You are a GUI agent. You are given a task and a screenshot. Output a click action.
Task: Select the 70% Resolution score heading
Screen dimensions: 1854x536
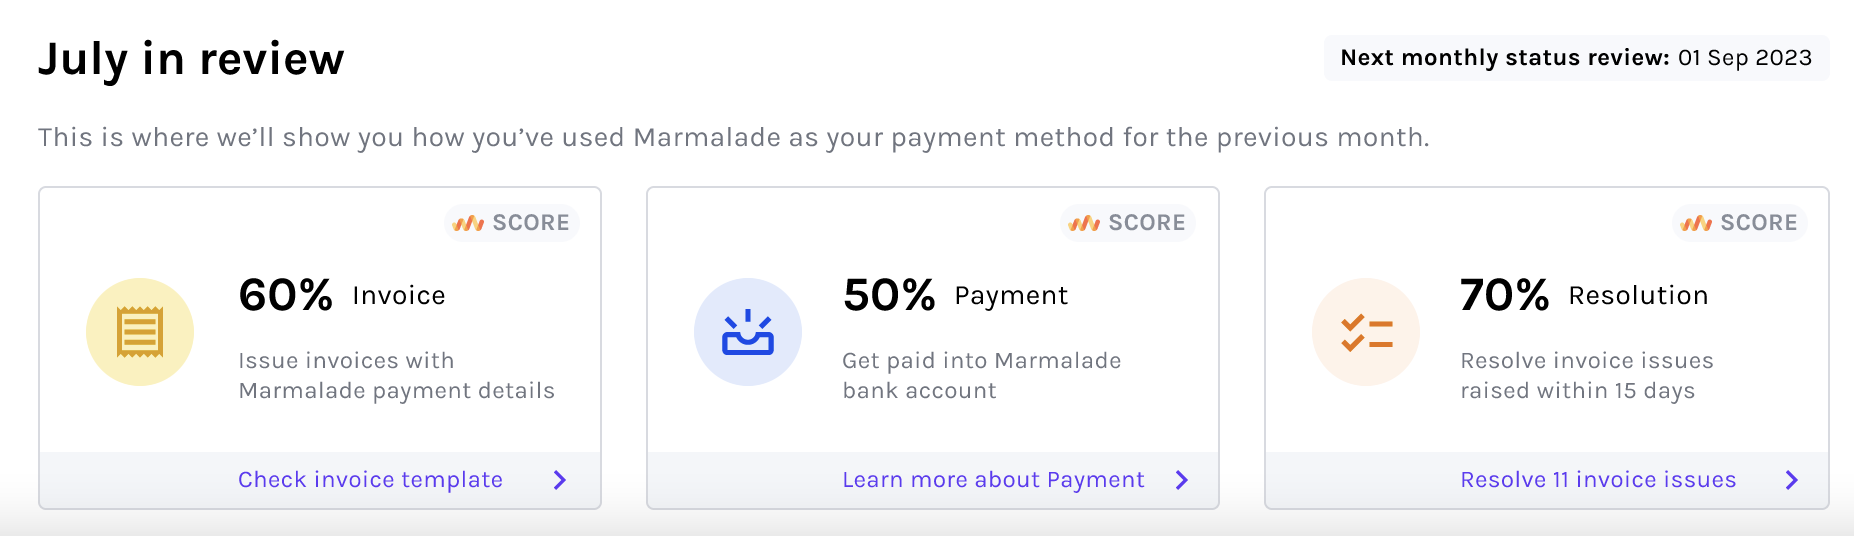1584,295
